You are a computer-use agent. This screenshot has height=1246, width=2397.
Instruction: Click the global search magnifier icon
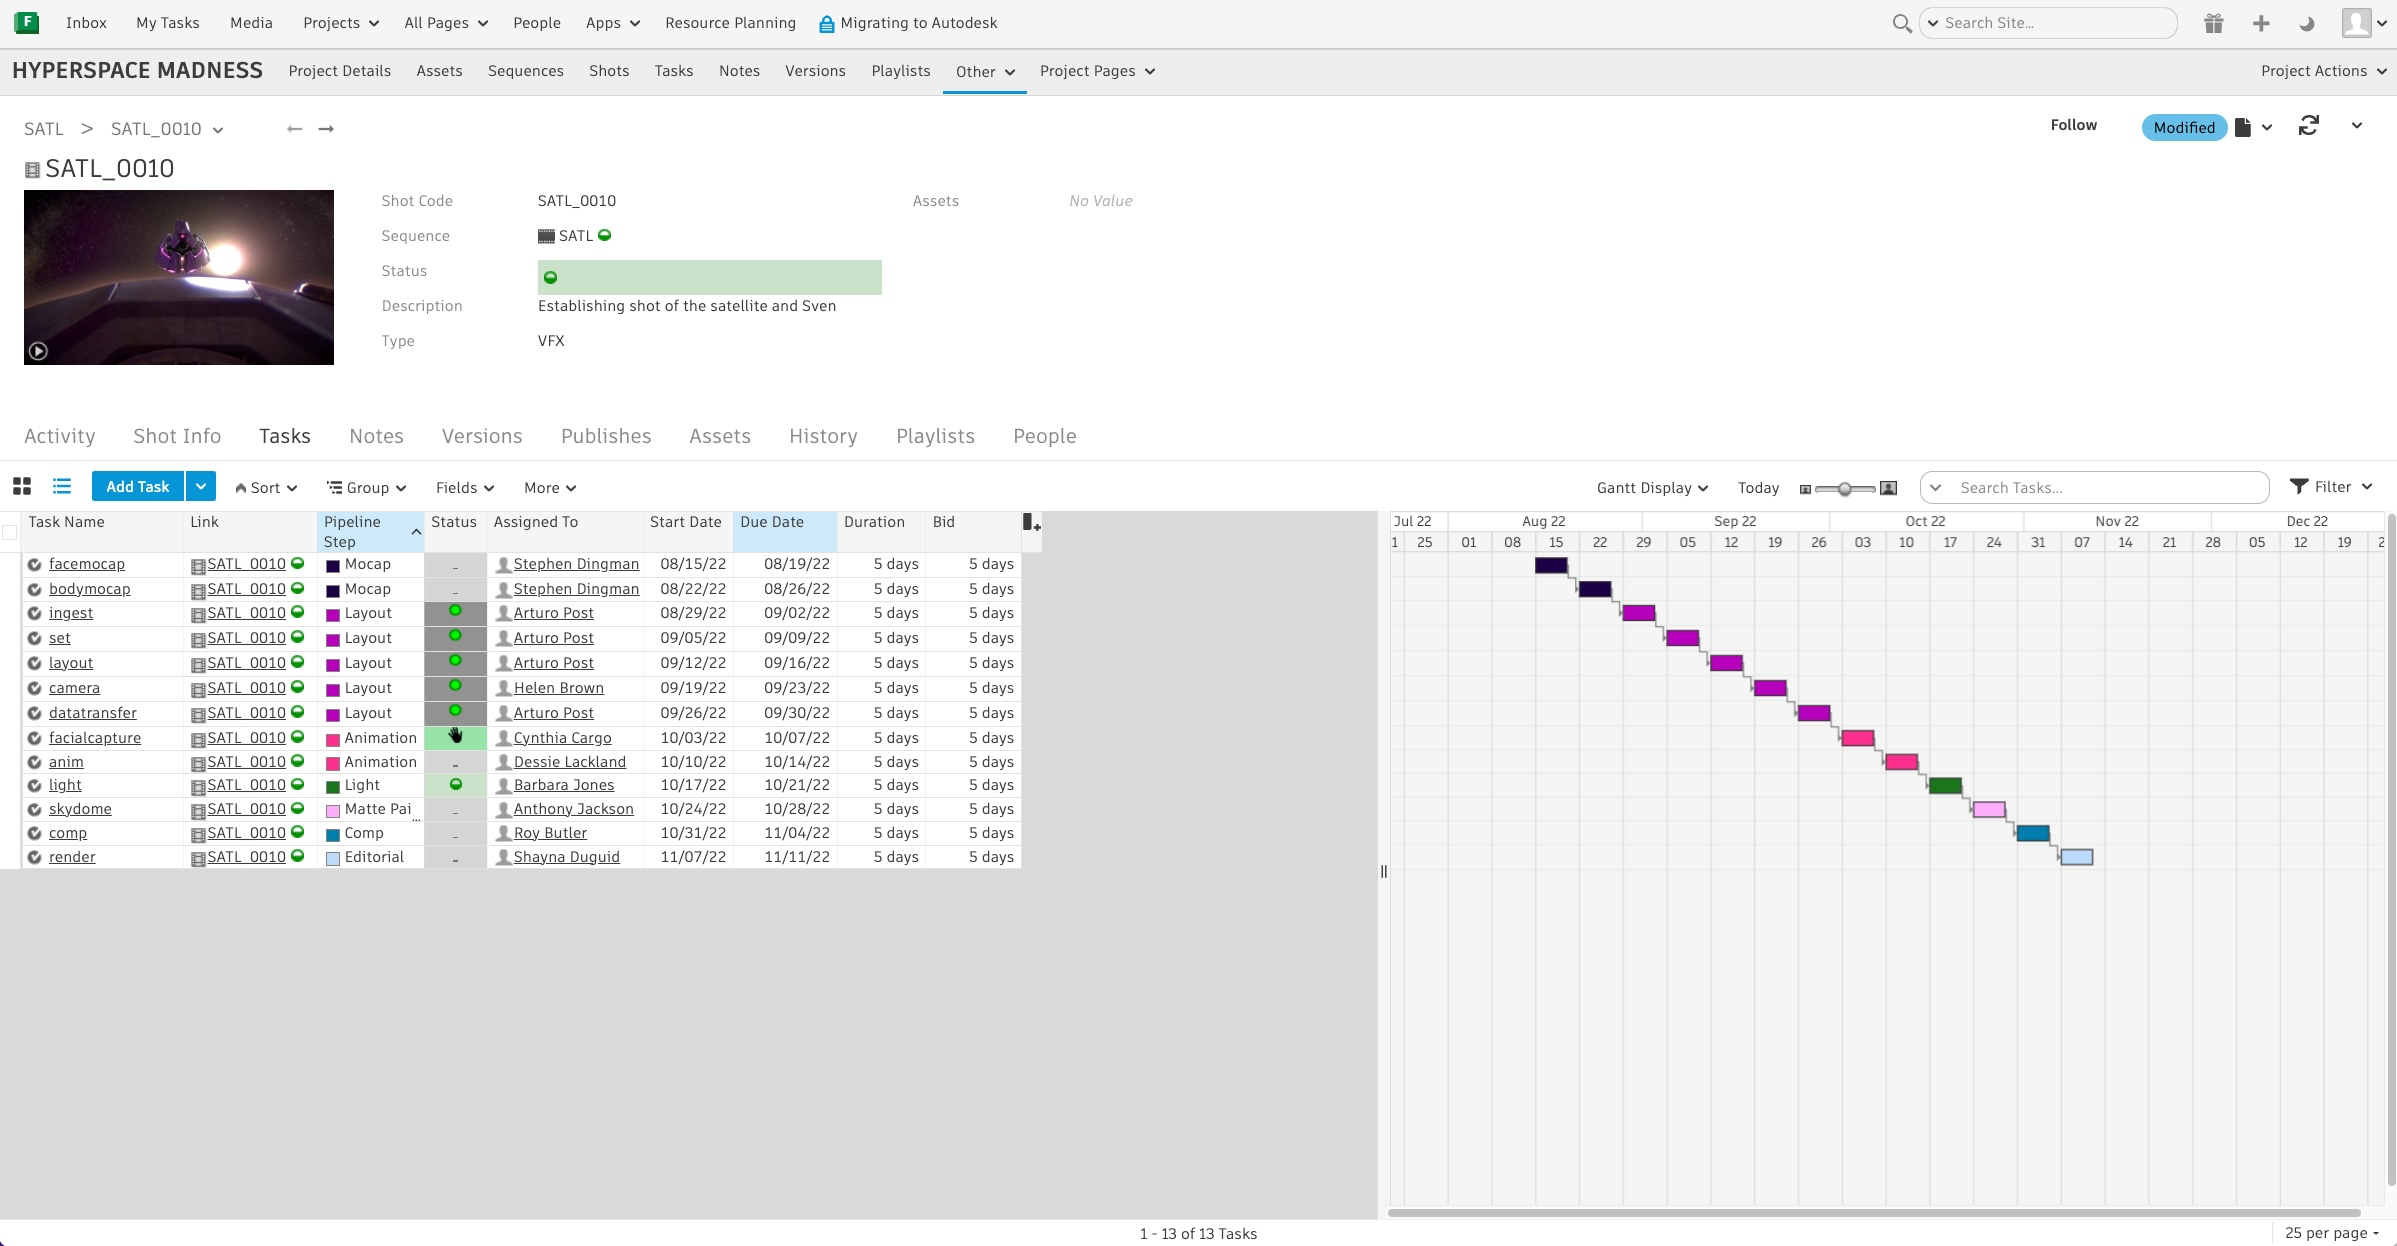[1901, 23]
